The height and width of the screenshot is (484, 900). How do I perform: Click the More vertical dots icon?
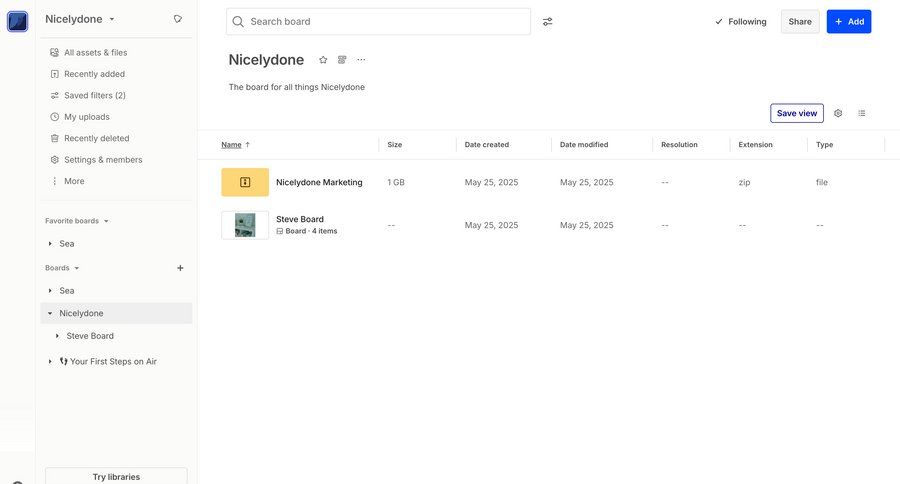pos(55,181)
